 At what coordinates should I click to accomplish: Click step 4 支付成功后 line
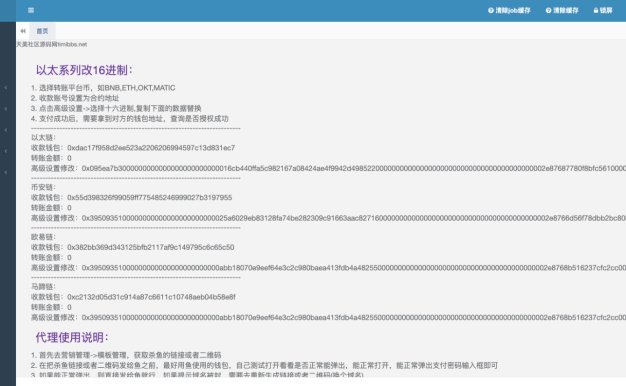click(130, 119)
